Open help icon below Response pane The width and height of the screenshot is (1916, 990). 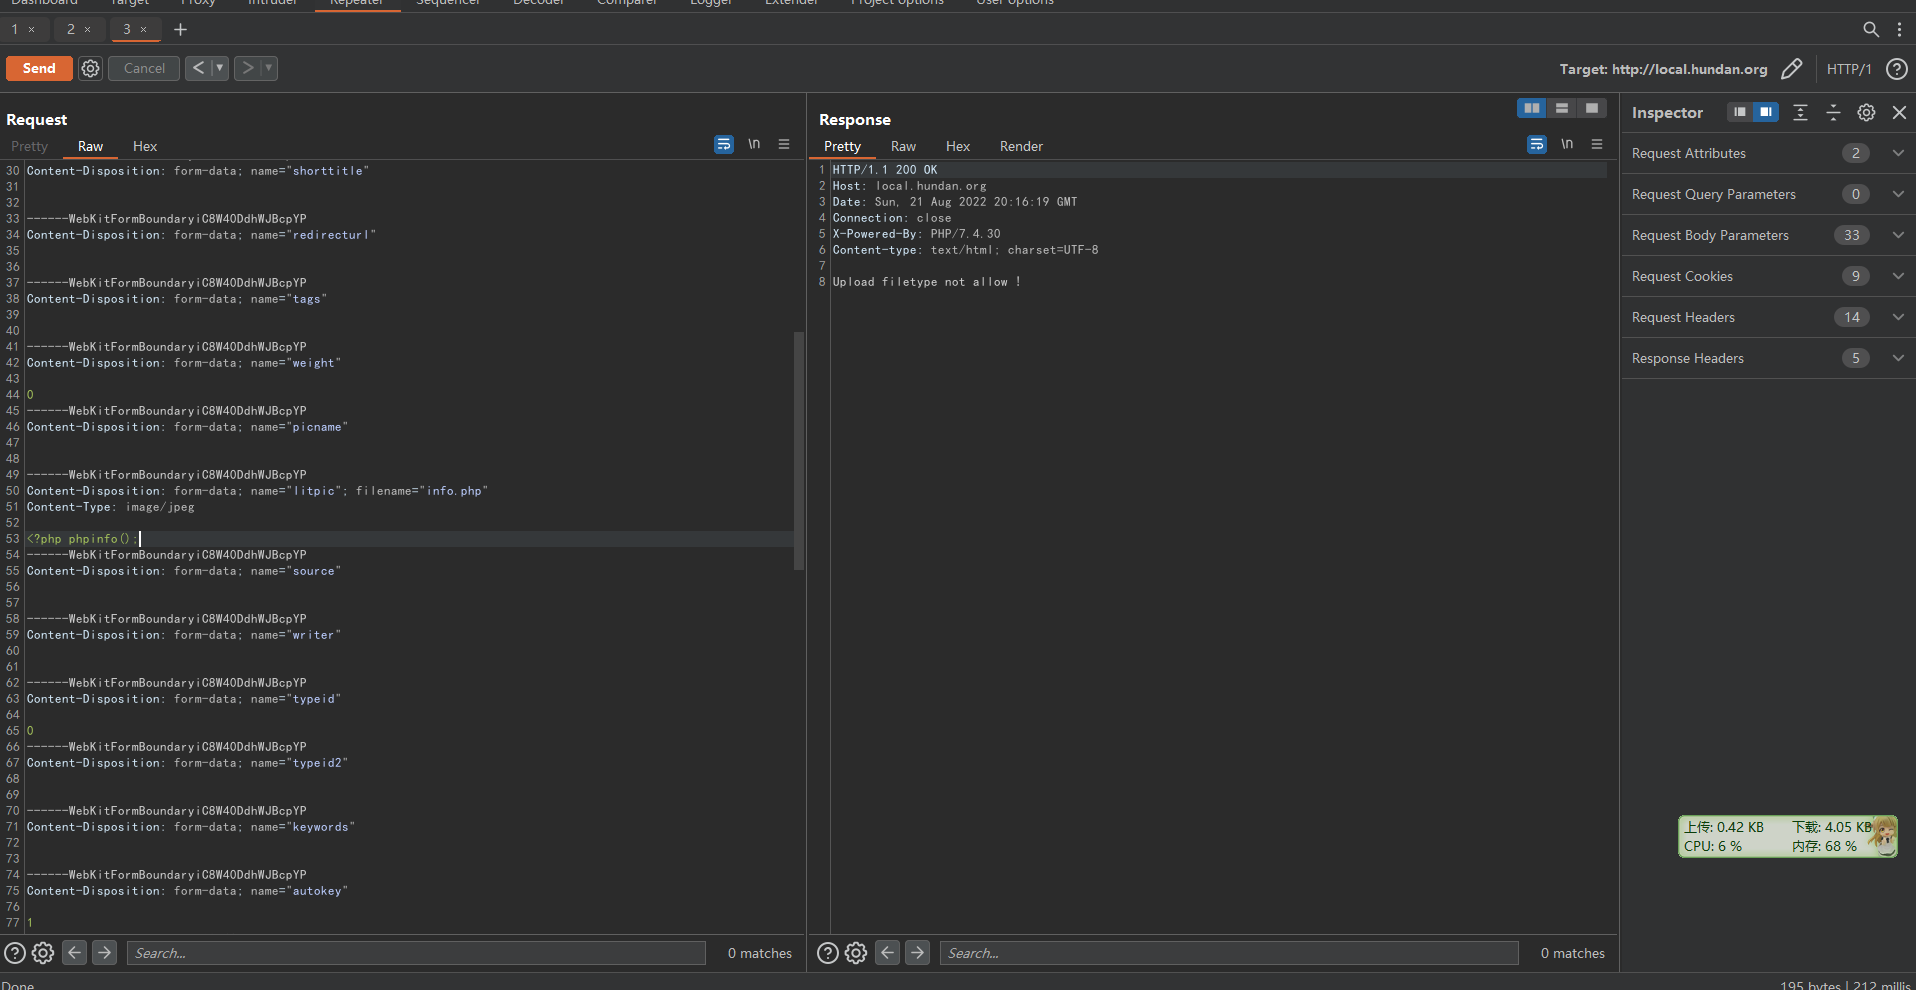click(828, 953)
